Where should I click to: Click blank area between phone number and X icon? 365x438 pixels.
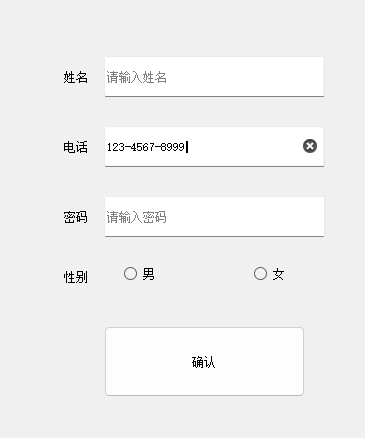[245, 147]
